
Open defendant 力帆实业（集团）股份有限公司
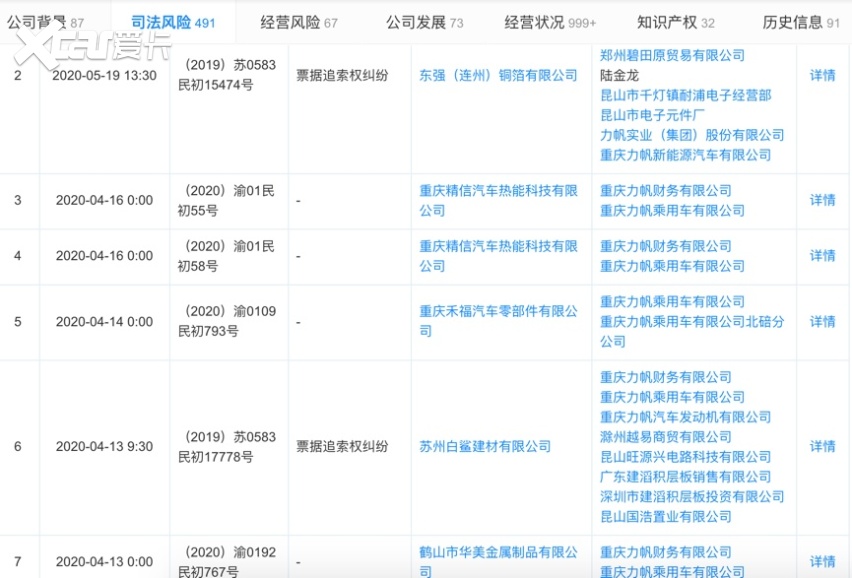[692, 135]
